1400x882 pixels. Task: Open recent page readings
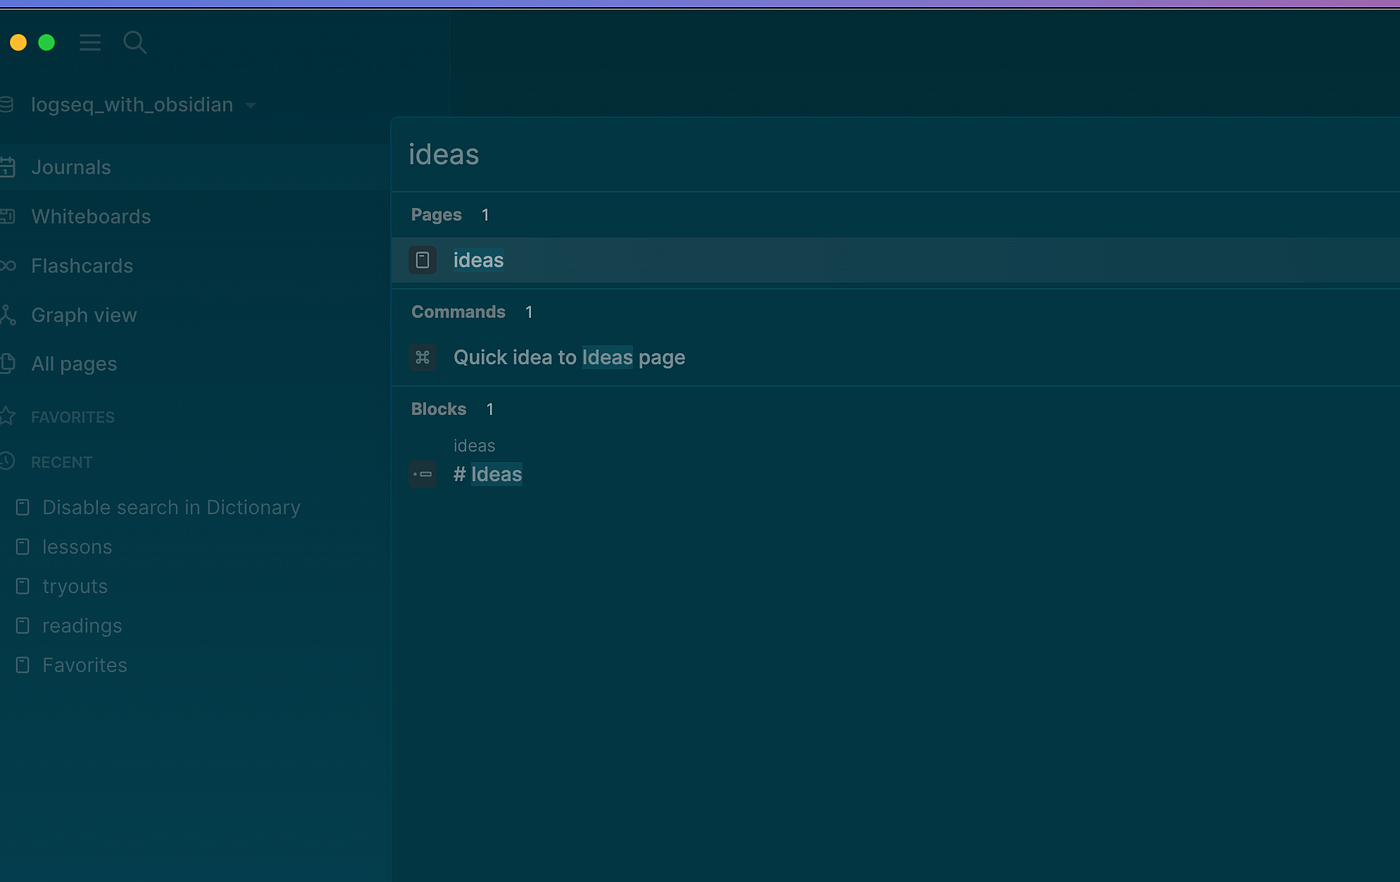[82, 626]
